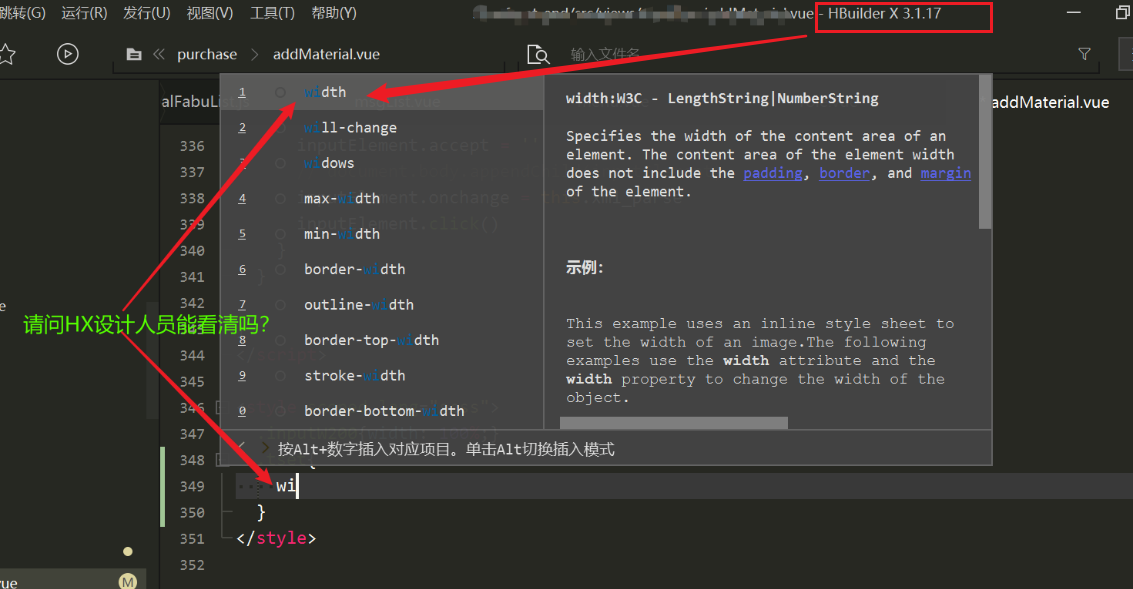Click the yellow right chevron in the hint bar
This screenshot has width=1133, height=589.
(x=265, y=449)
